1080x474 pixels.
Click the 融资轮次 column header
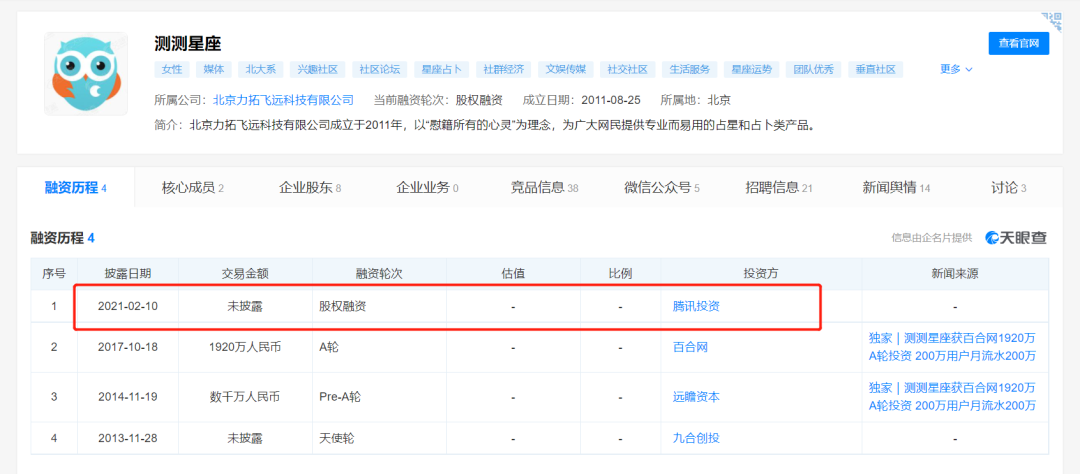pyautogui.click(x=379, y=274)
